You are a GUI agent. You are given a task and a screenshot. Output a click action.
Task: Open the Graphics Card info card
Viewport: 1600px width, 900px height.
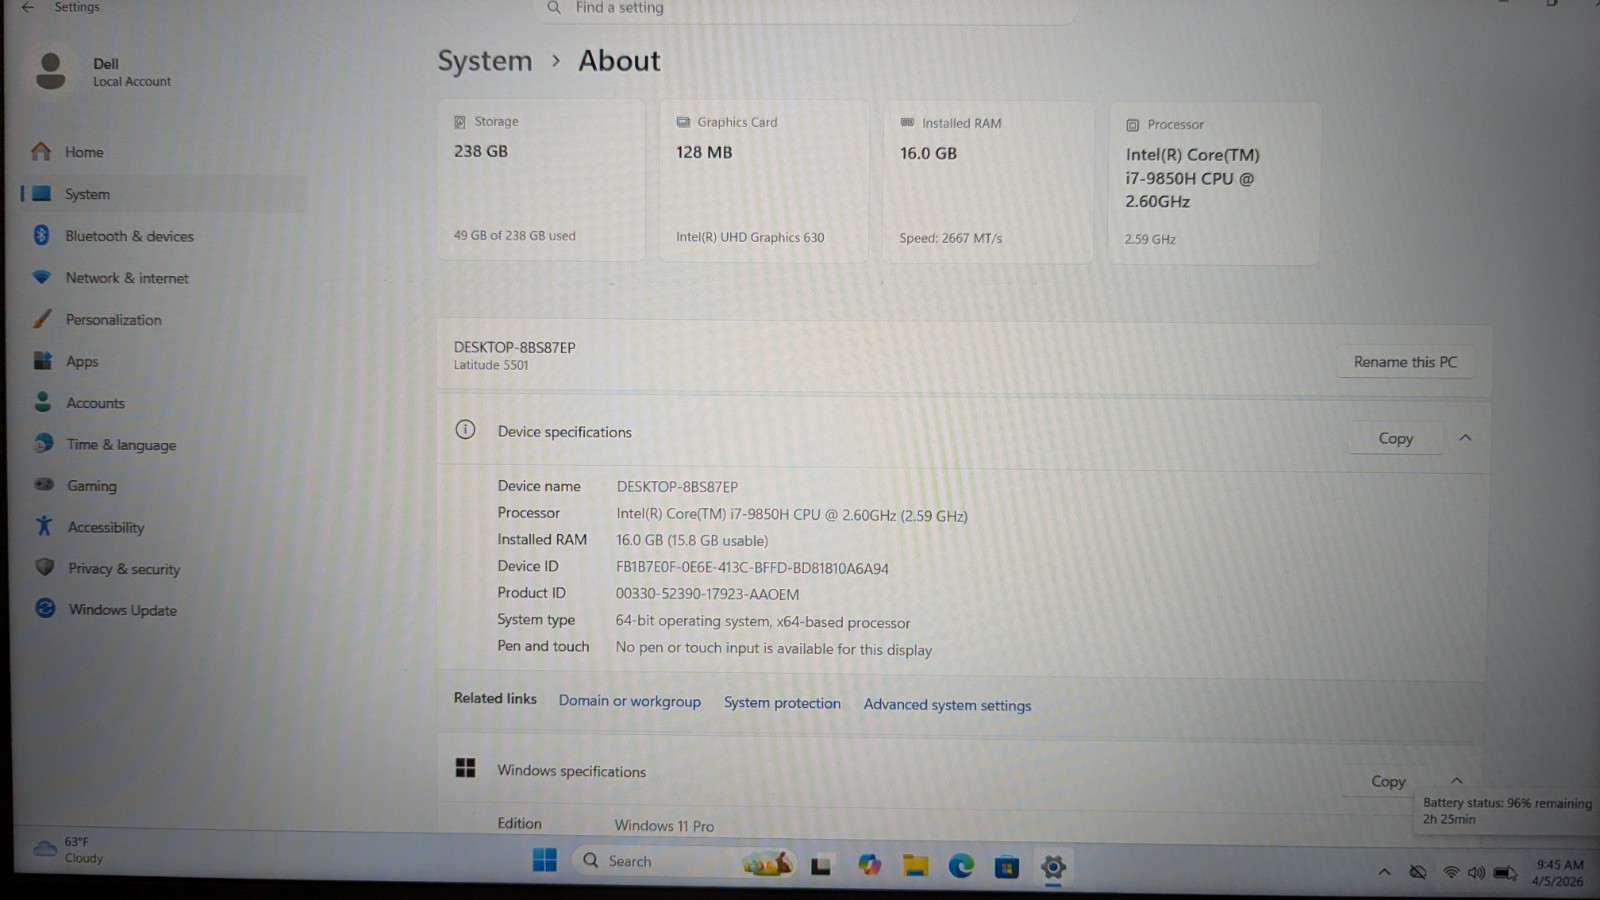763,181
